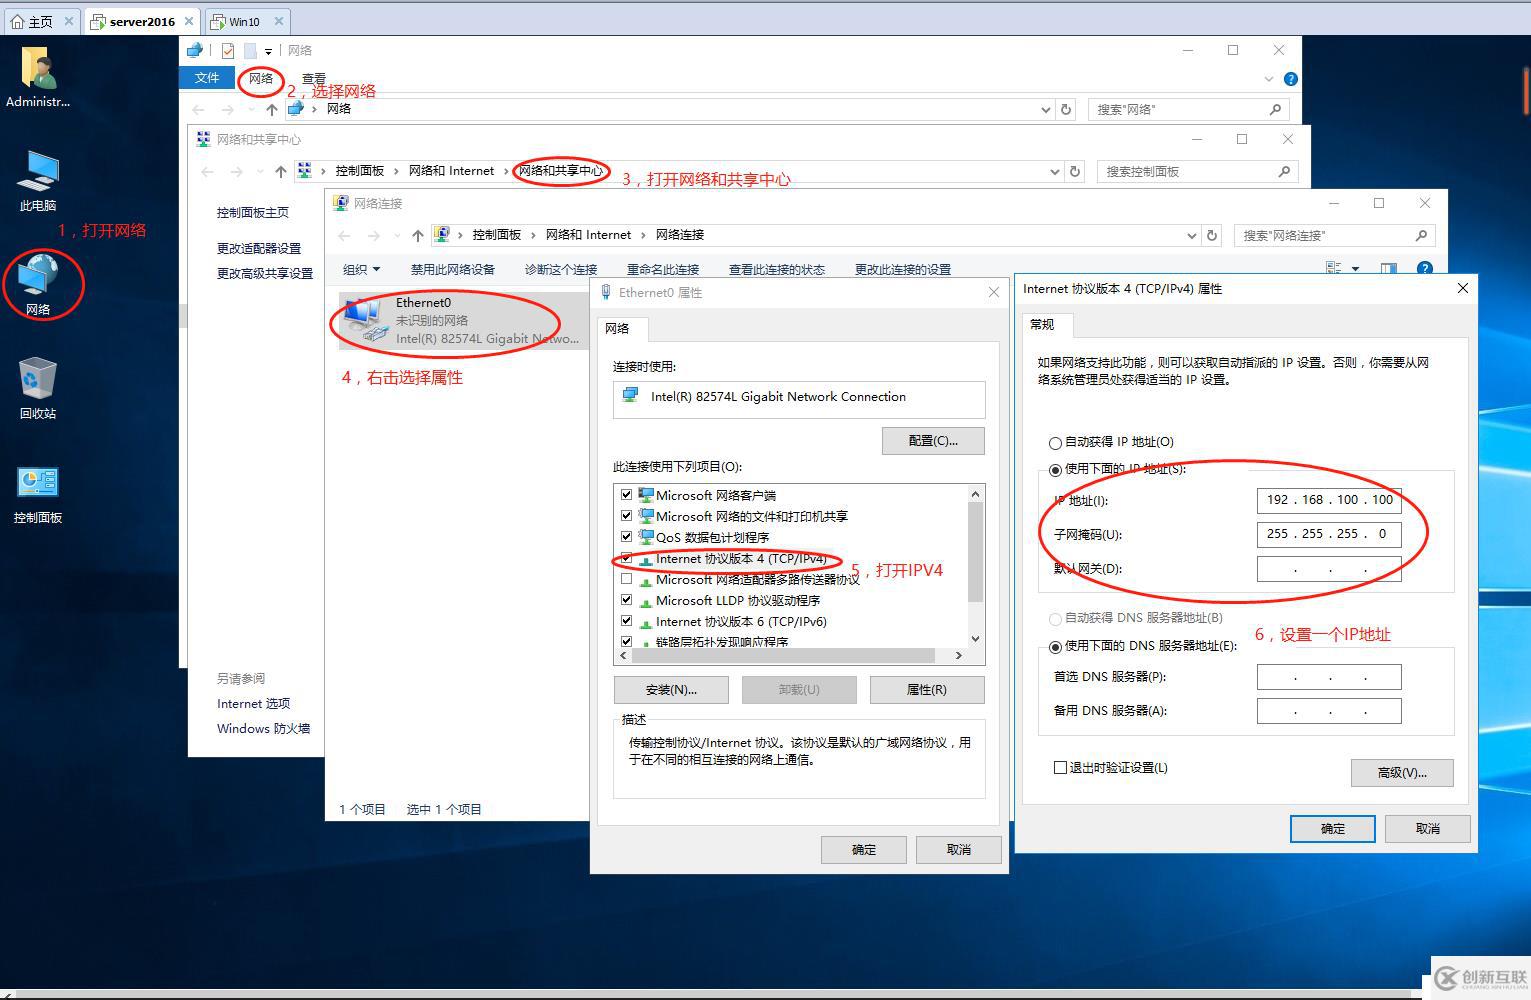Click the 子网掩码 input field

tap(1329, 534)
